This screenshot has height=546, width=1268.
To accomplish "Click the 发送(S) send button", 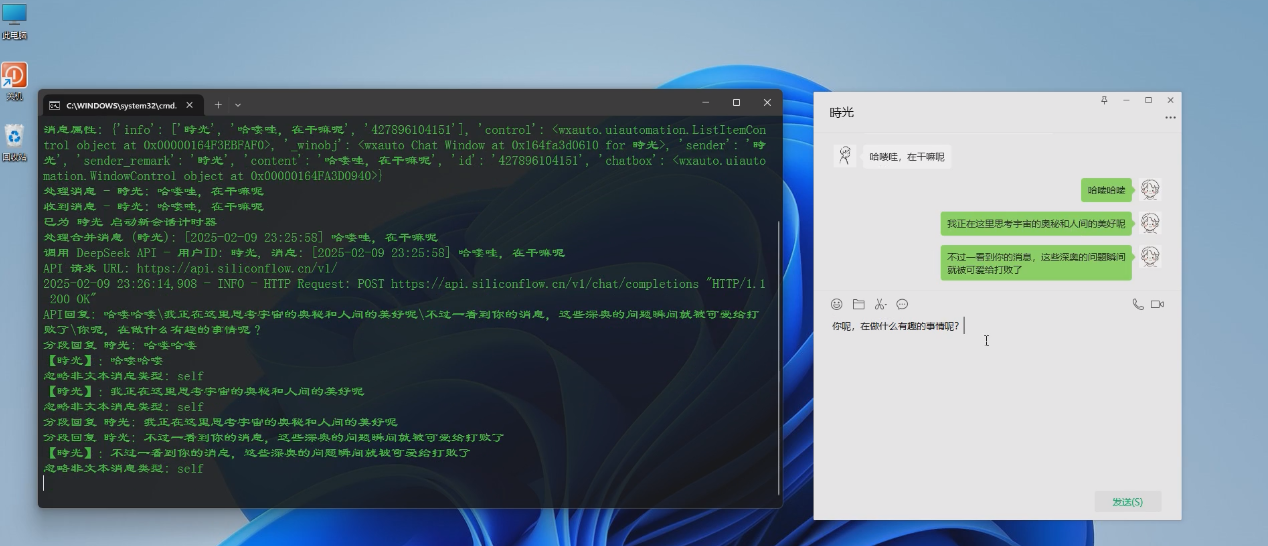I will [1128, 501].
